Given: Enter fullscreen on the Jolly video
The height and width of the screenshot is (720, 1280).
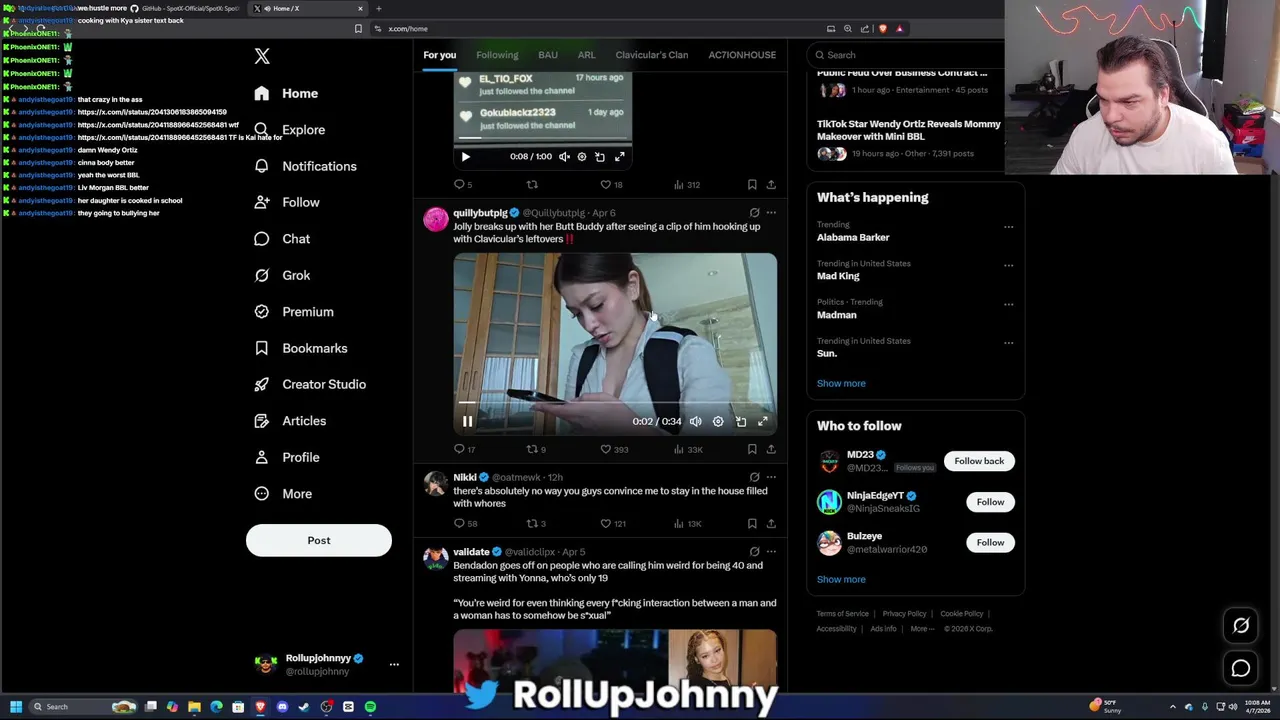Looking at the screenshot, I should 763,421.
